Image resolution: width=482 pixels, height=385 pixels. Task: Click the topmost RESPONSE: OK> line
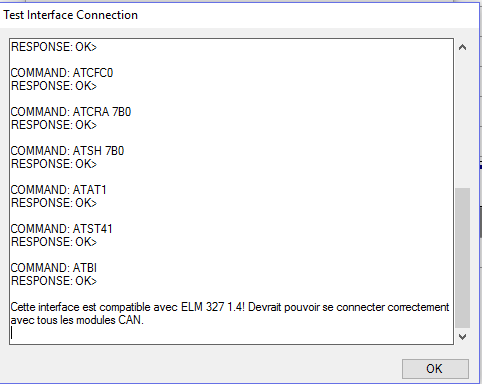pos(54,47)
